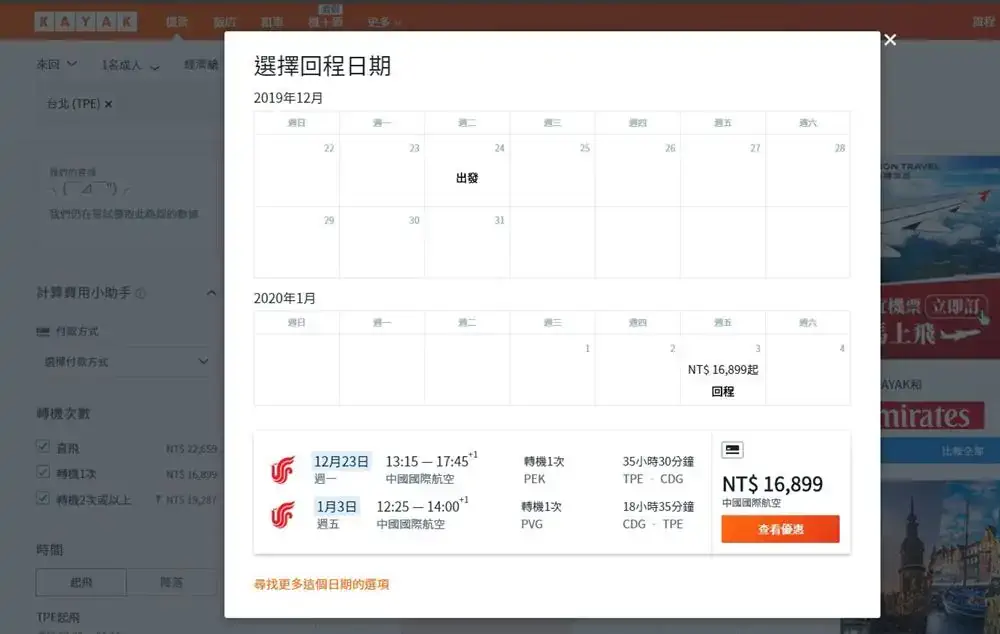Close the return date dialog

(x=890, y=40)
